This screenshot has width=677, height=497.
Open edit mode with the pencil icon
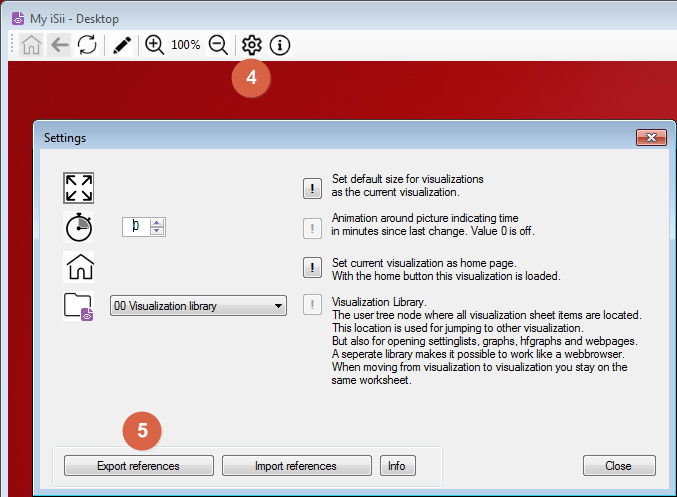122,45
